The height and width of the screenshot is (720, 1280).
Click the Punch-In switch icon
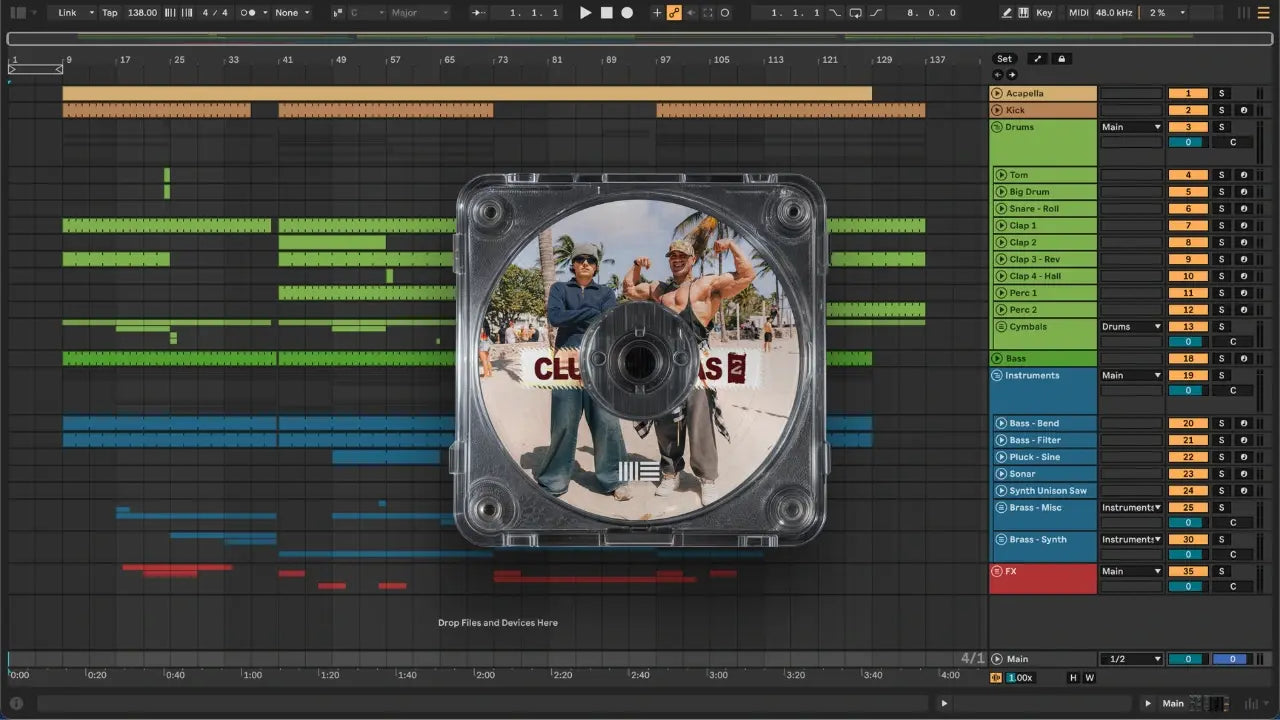pyautogui.click(x=836, y=13)
